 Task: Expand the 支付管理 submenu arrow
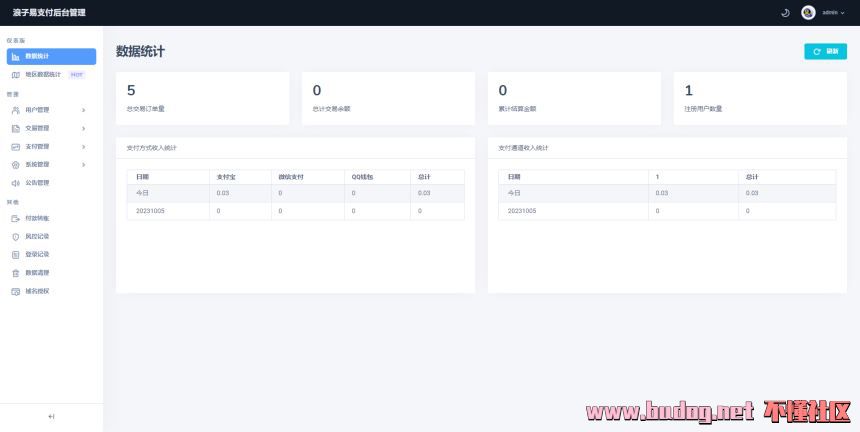tap(83, 146)
